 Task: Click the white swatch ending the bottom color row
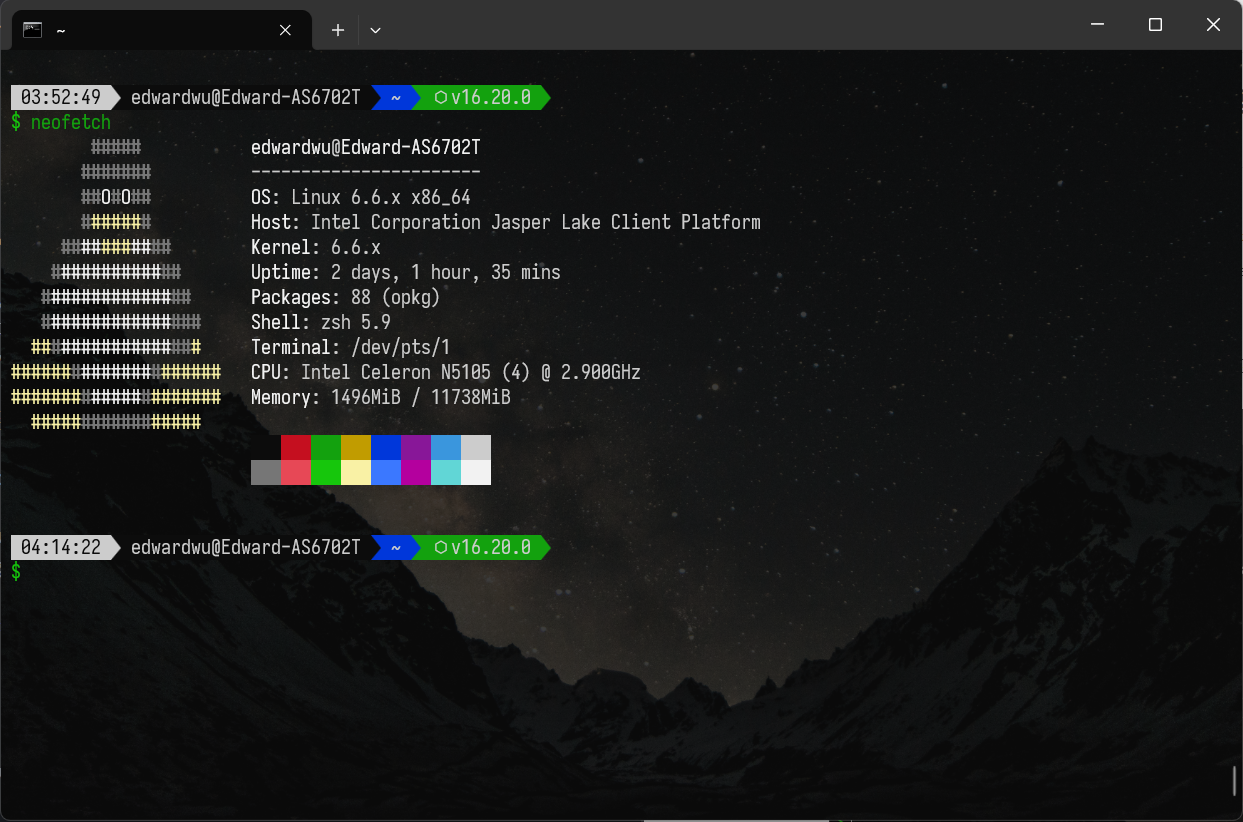[x=476, y=472]
